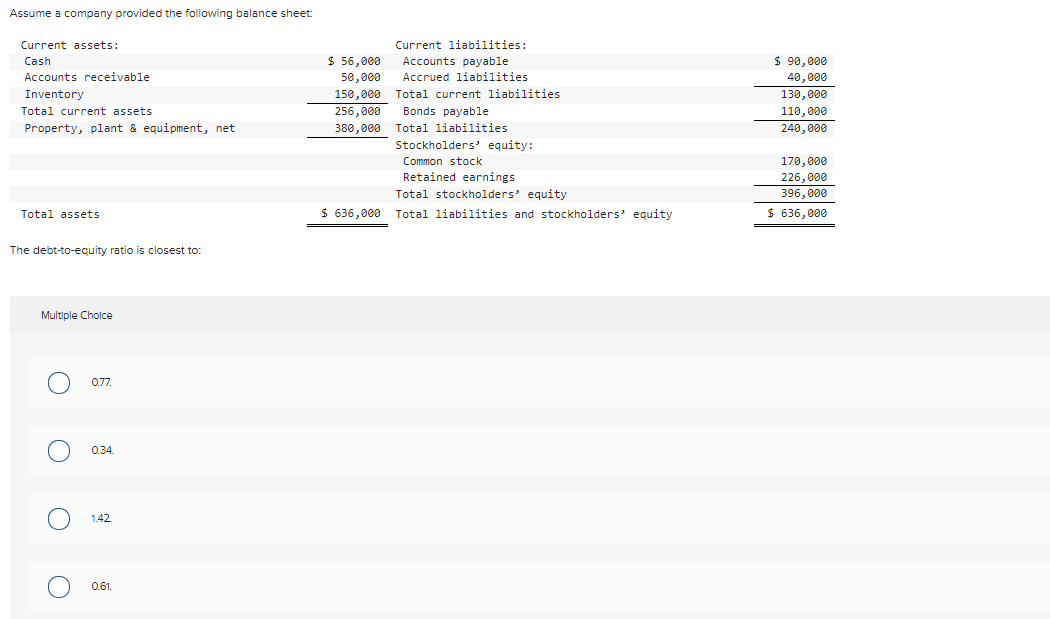Click the Current assets heading
This screenshot has width=1050, height=619.
coord(70,45)
